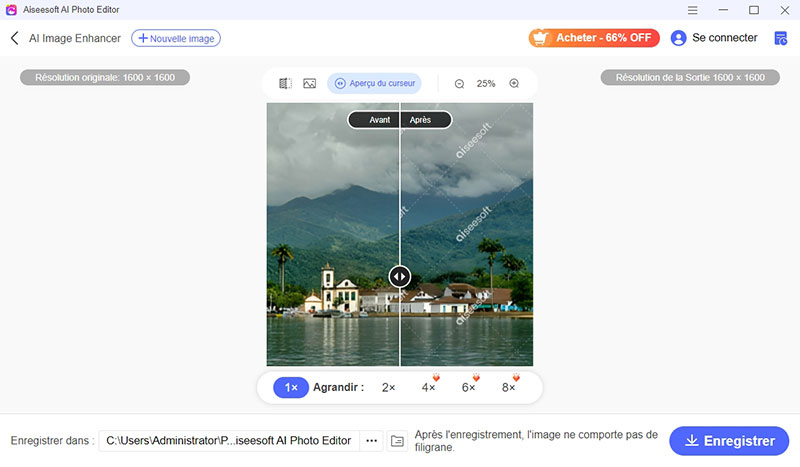Image resolution: width=800 pixels, height=467 pixels.
Task: Select the 2× enlargement option
Action: pyautogui.click(x=388, y=387)
